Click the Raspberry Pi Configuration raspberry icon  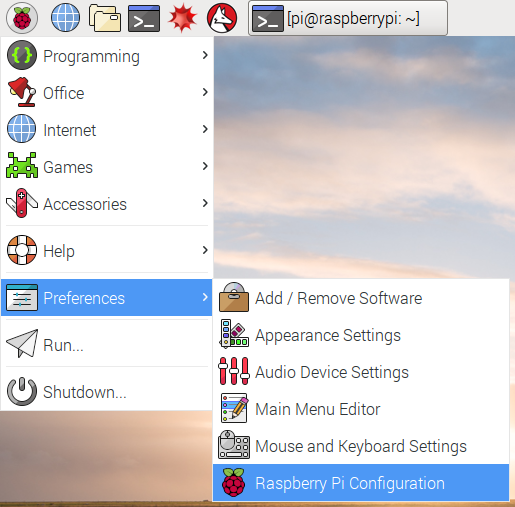click(x=234, y=482)
